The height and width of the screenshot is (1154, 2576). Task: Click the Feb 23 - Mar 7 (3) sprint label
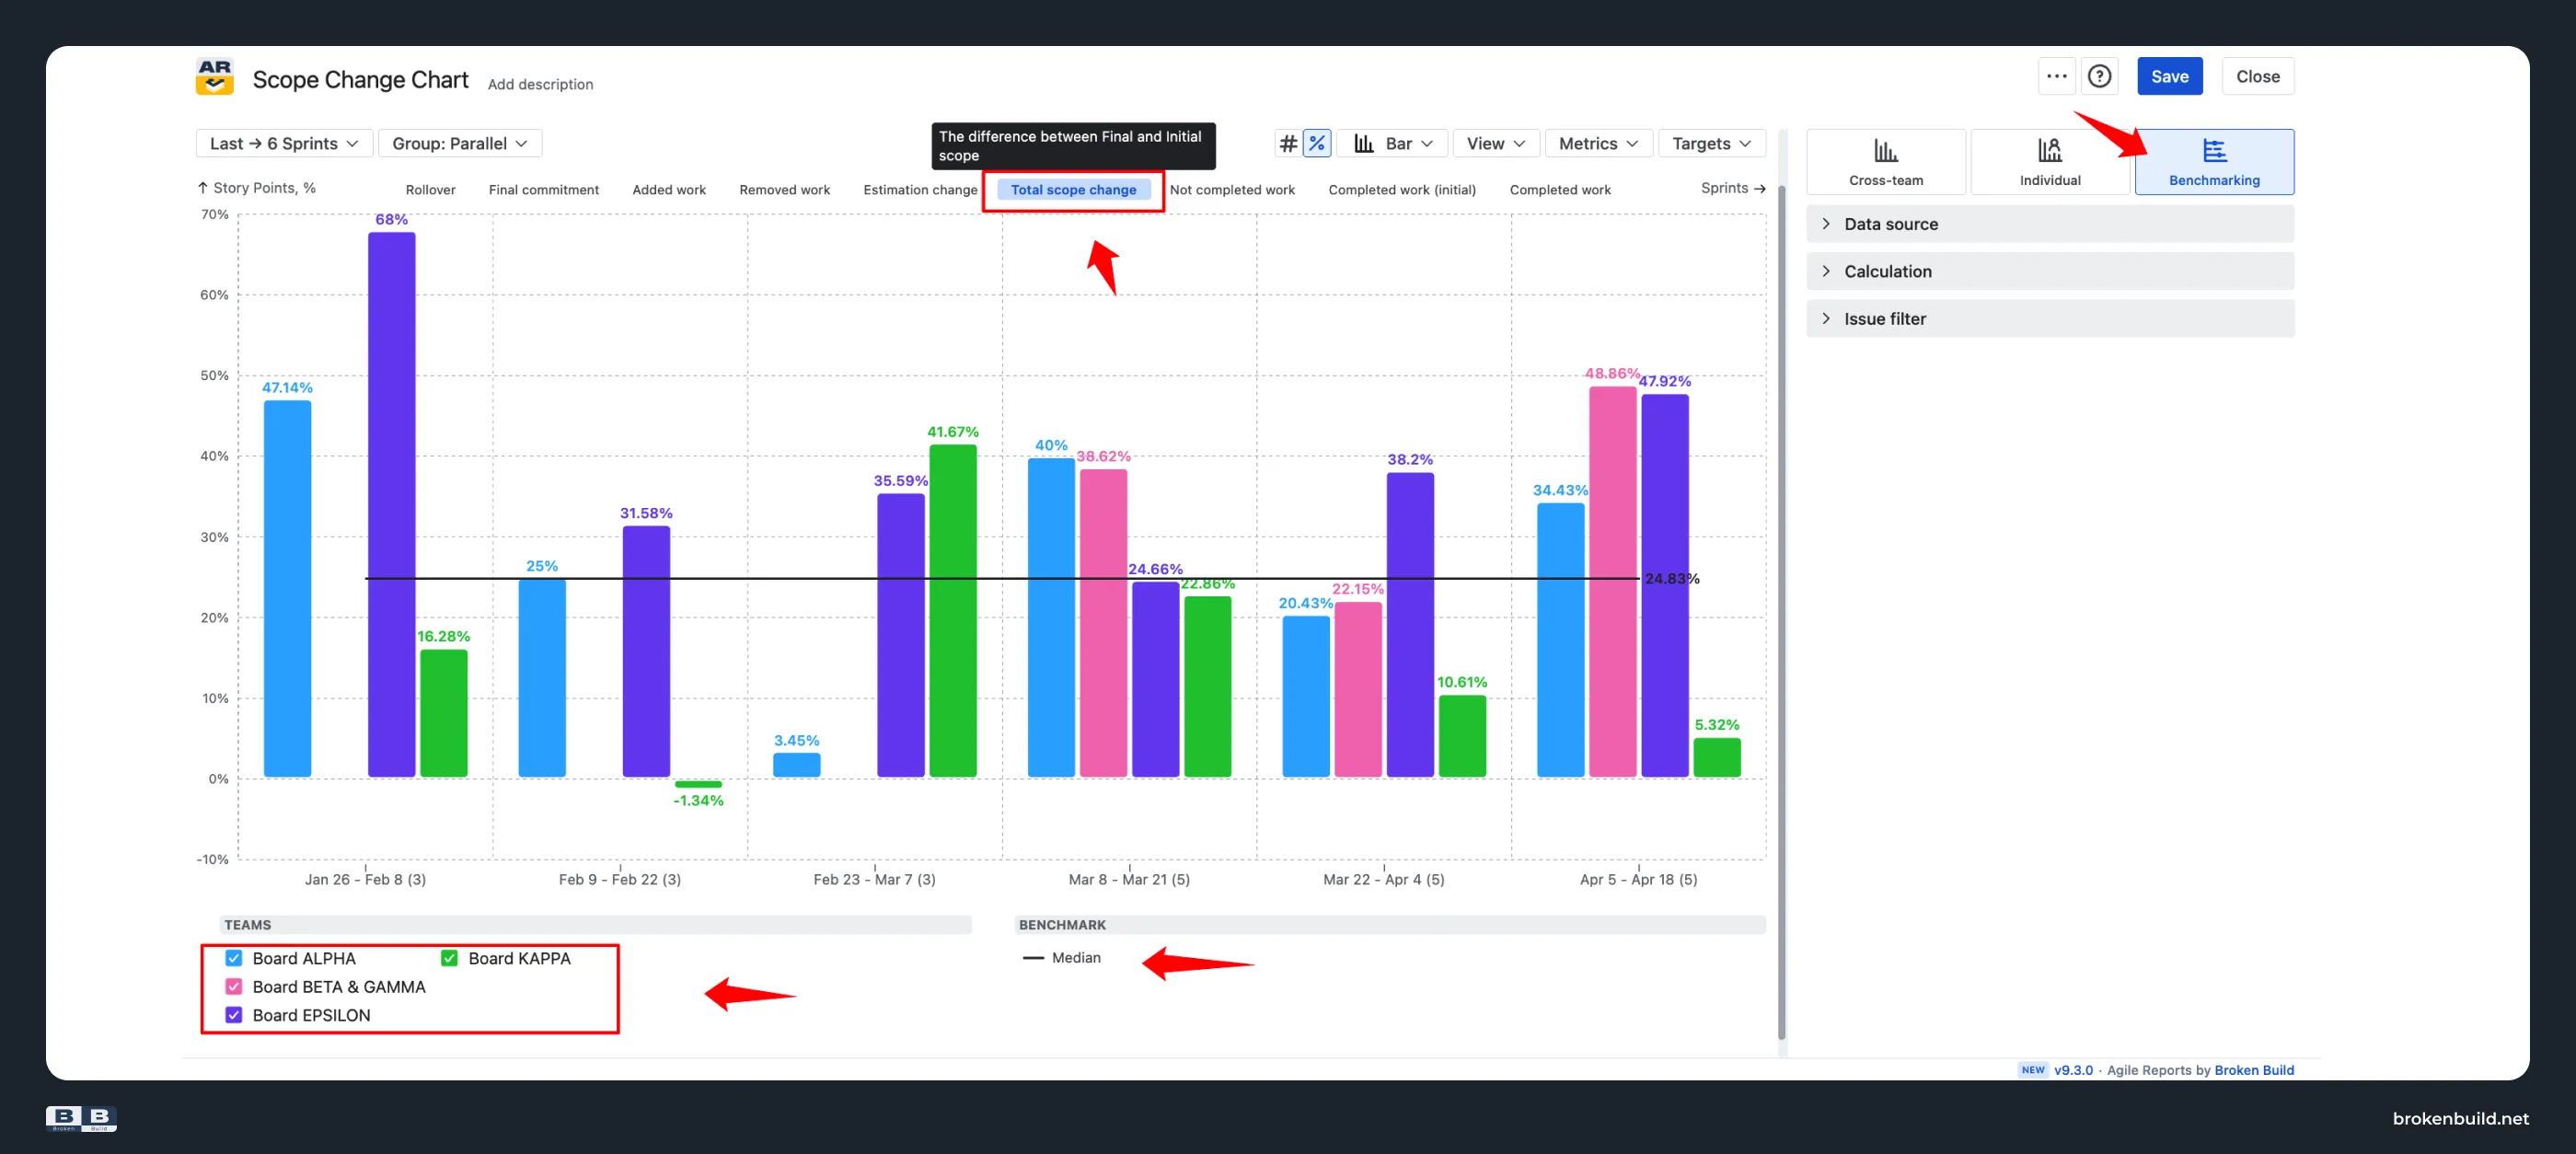click(874, 879)
